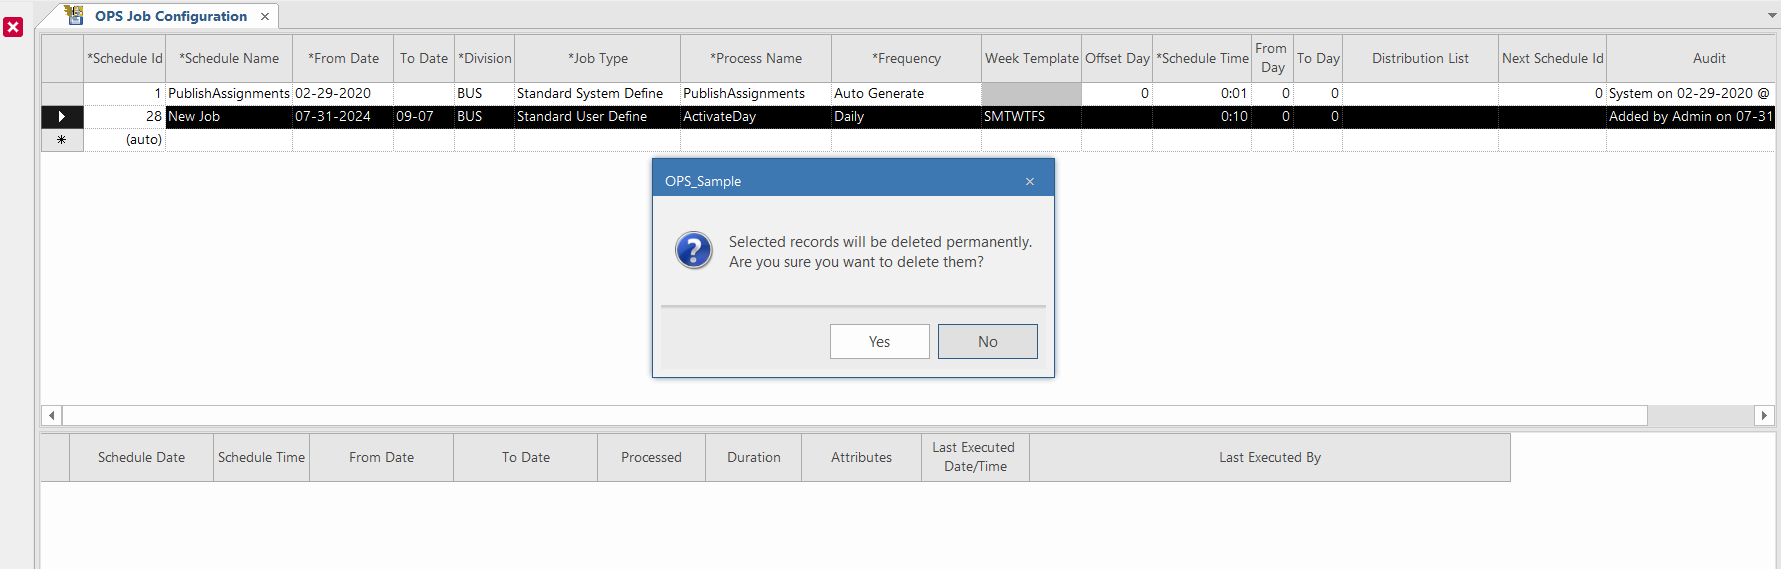Click the Auto Generate frequency cell
The height and width of the screenshot is (569, 1781).
pos(907,93)
